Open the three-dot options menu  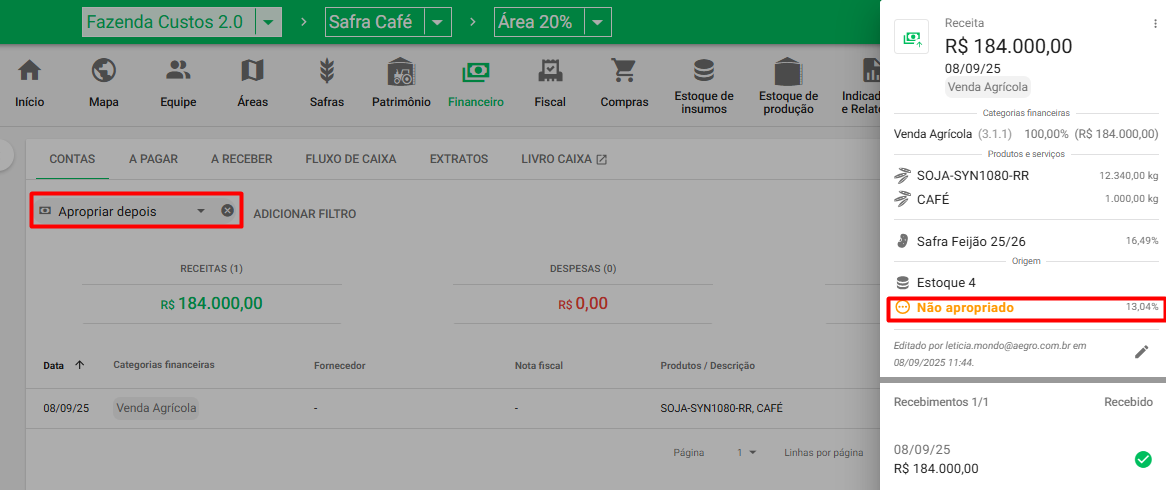pyautogui.click(x=1155, y=24)
